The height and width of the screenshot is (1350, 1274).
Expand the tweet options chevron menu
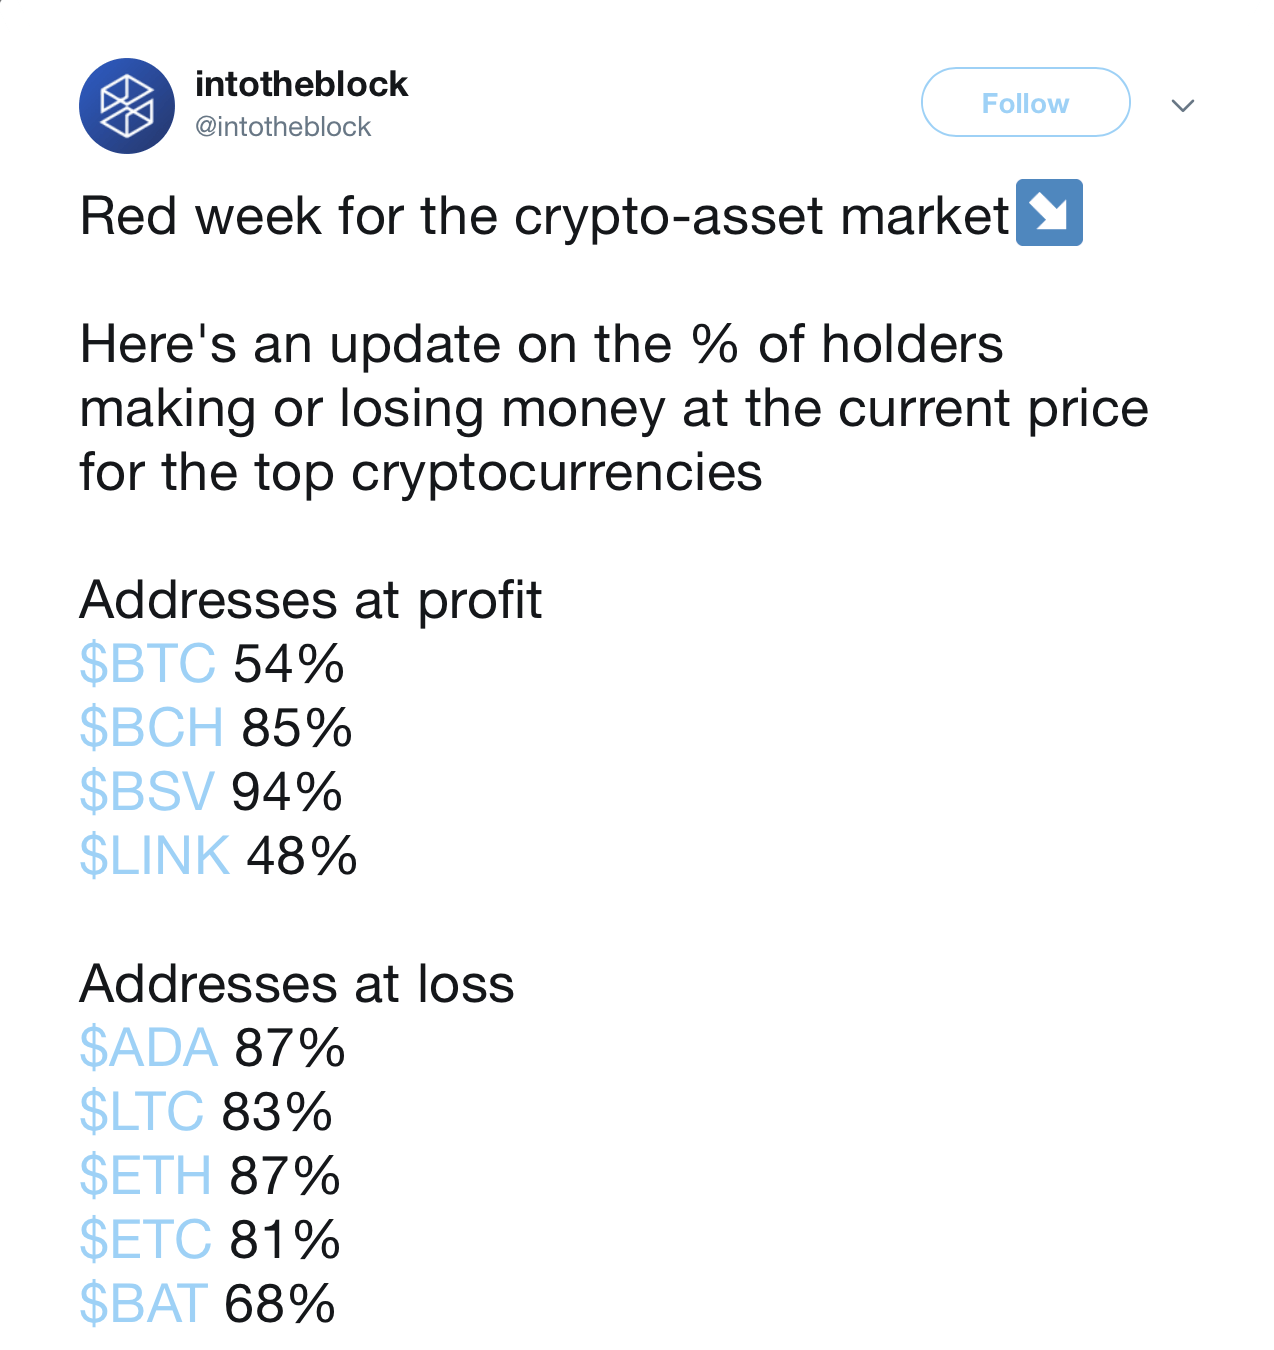[x=1183, y=105]
